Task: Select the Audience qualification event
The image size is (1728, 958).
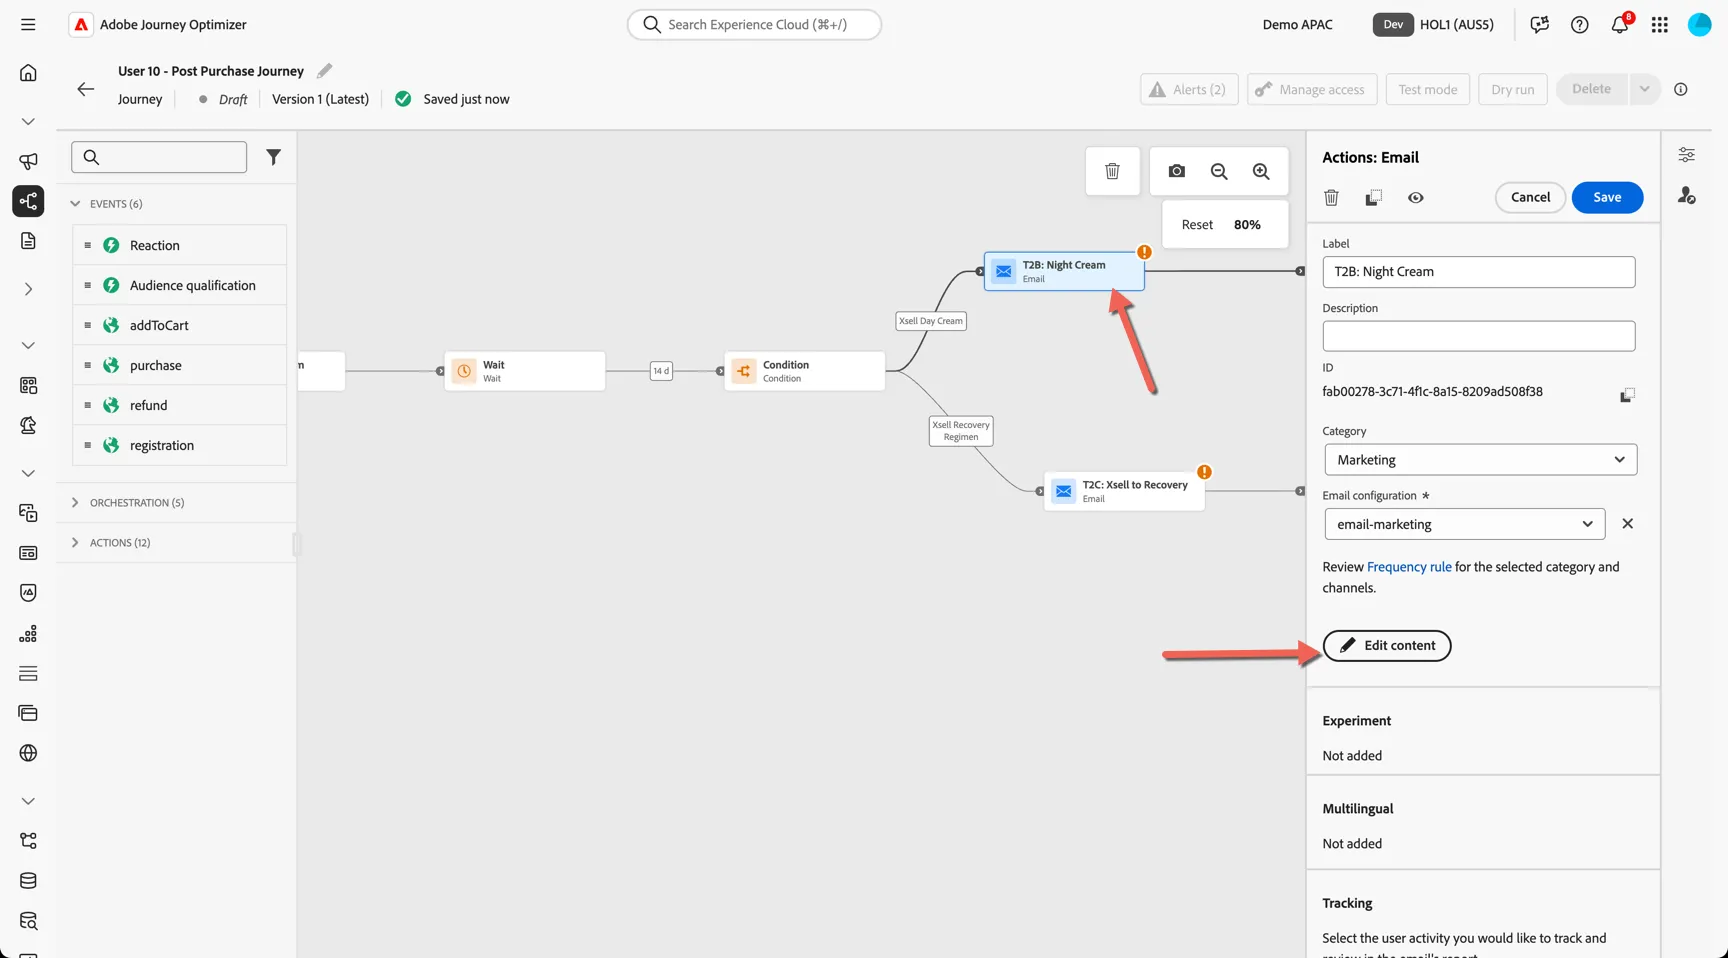Action: [x=180, y=286]
